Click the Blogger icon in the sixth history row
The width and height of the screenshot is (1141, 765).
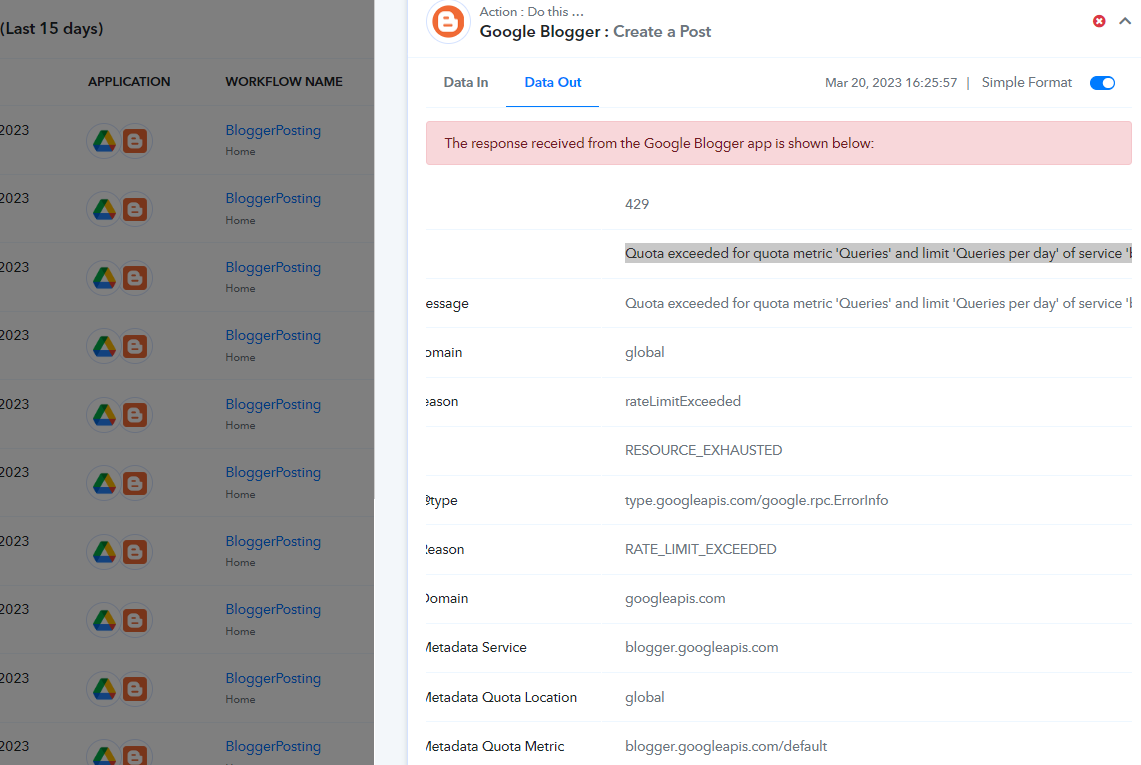(x=135, y=483)
